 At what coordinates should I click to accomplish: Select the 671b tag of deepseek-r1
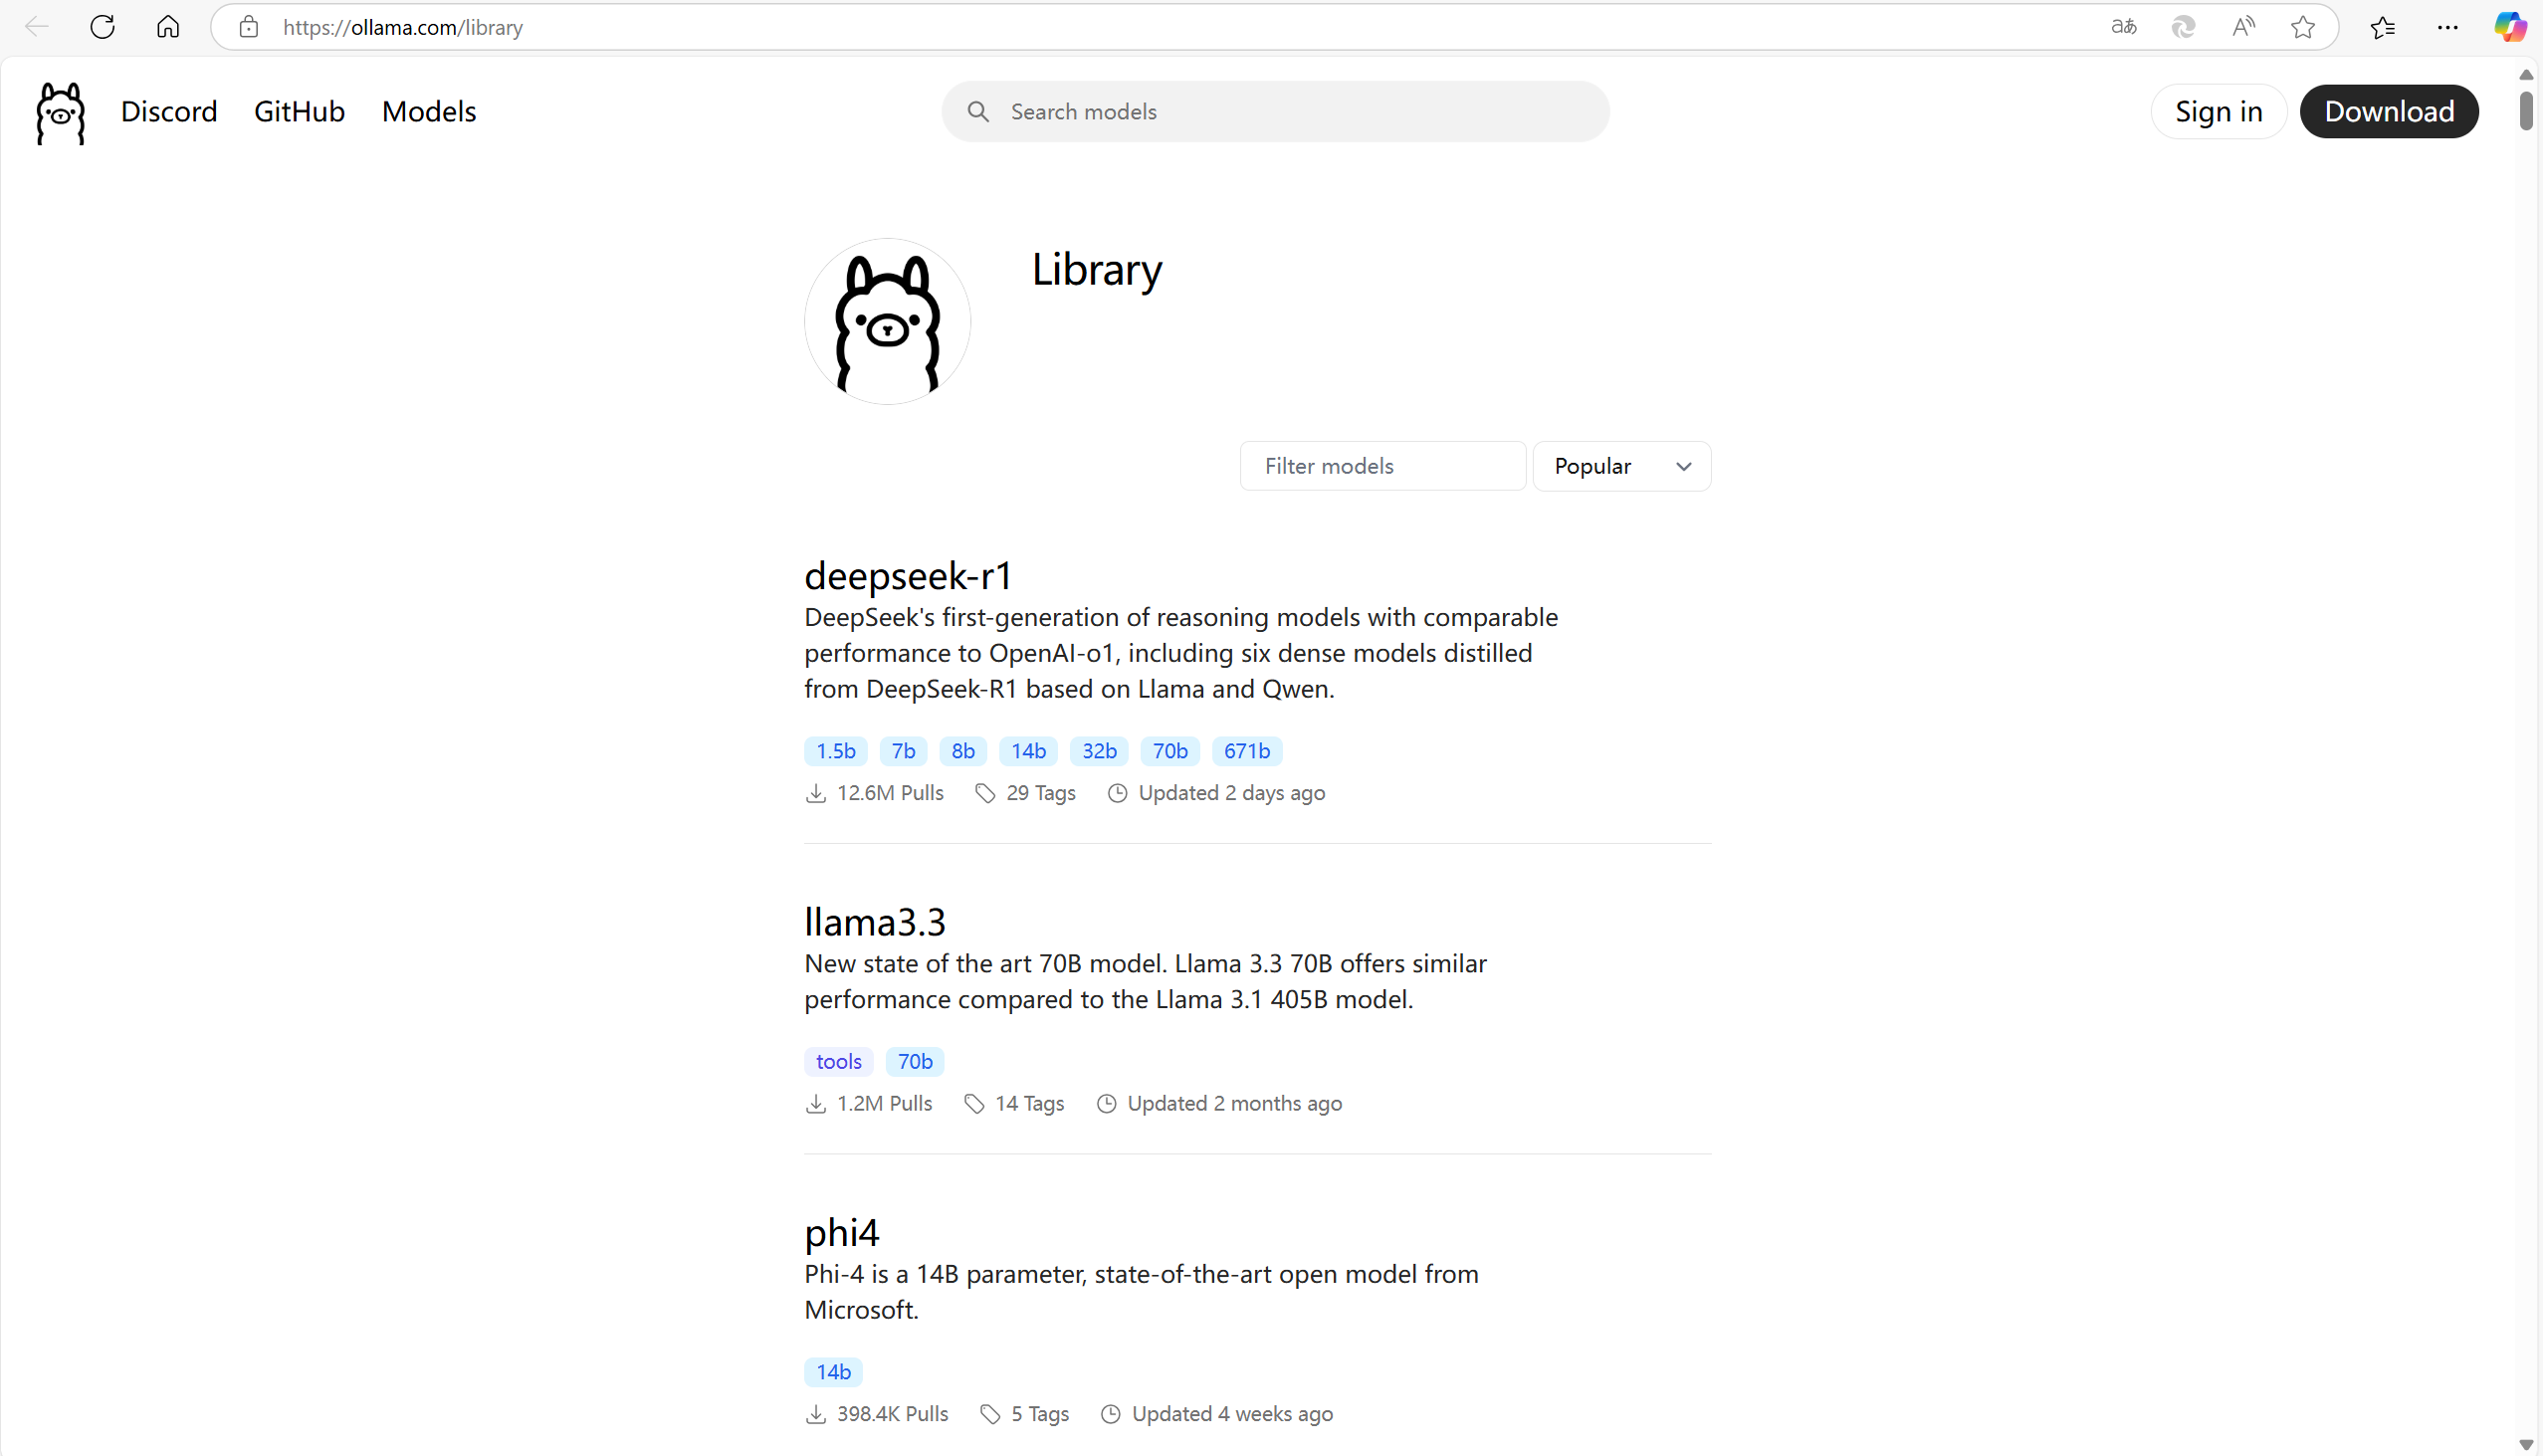[x=1246, y=751]
